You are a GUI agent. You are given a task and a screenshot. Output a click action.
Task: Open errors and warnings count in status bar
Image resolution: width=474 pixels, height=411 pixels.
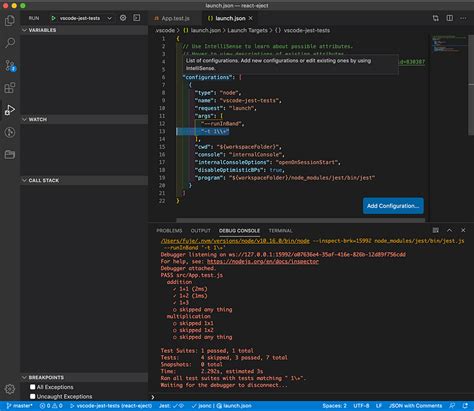coord(51,406)
